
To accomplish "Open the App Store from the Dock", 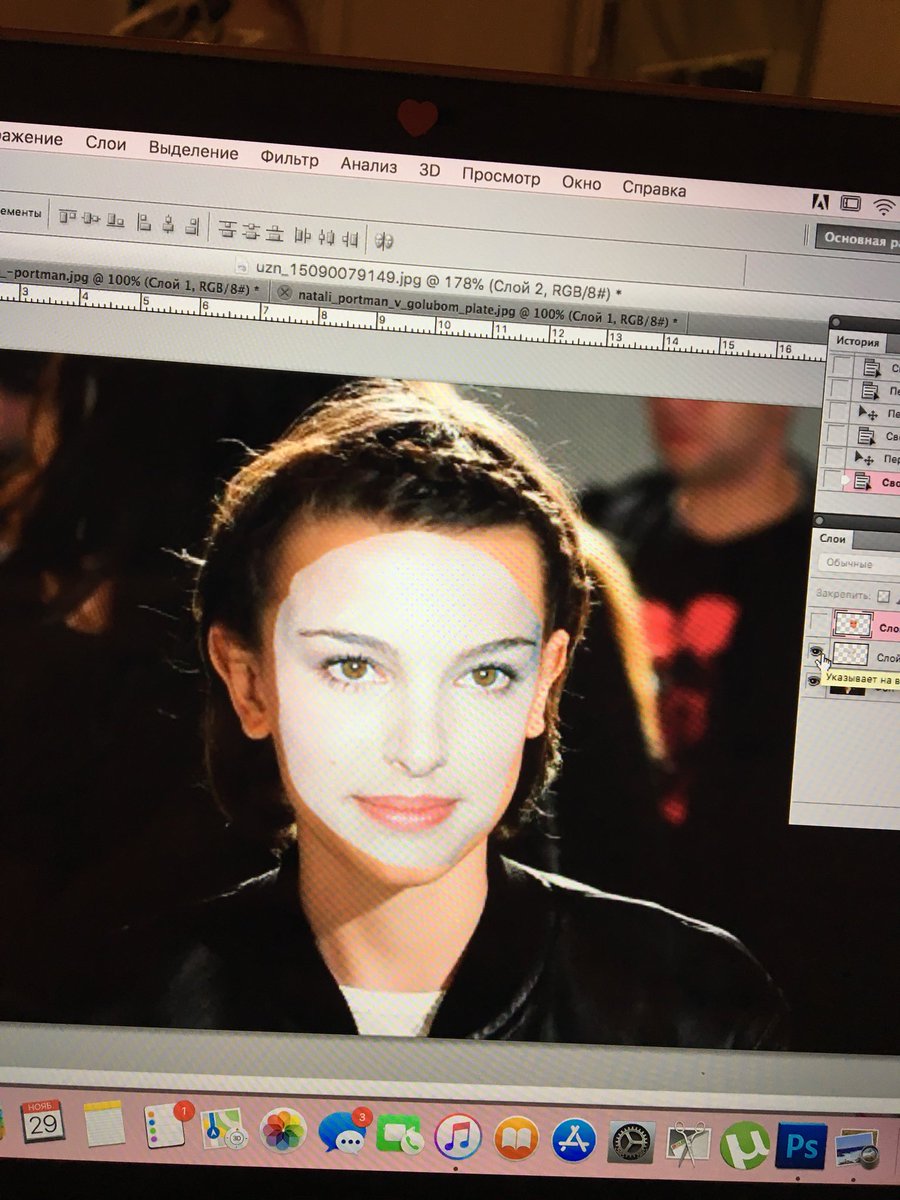I will point(574,1139).
